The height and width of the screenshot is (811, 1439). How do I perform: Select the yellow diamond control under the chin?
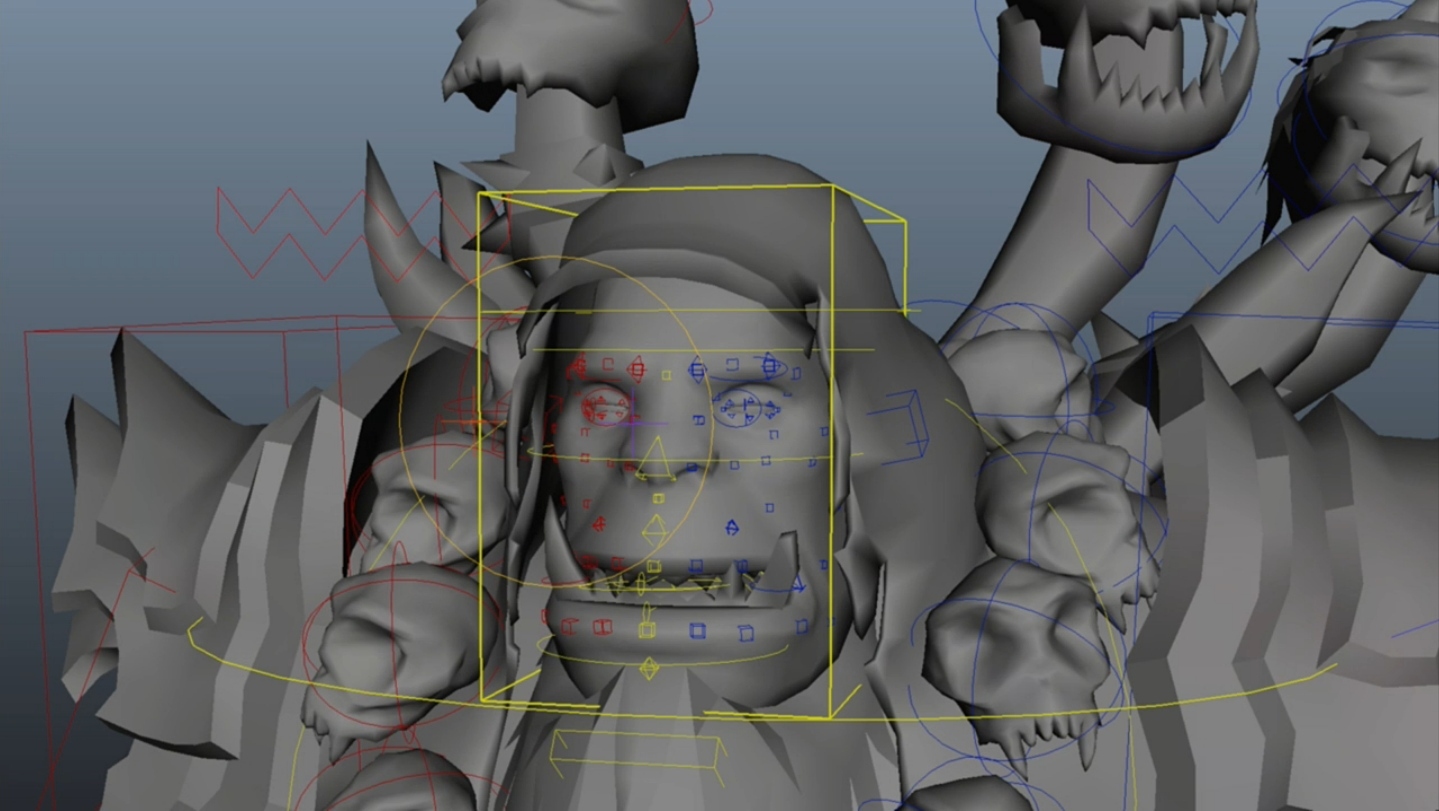[649, 667]
